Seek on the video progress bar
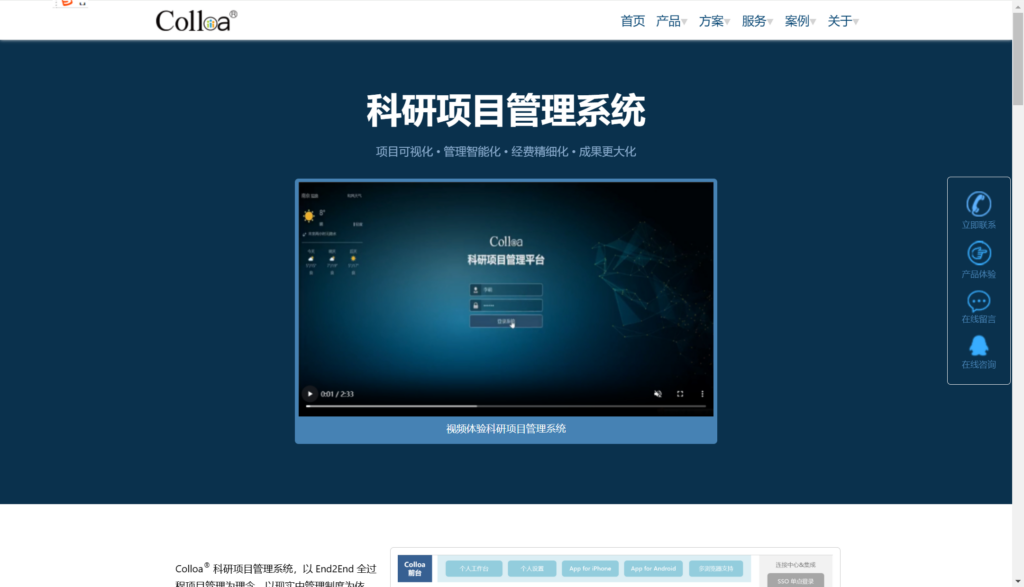Image resolution: width=1024 pixels, height=587 pixels. tap(505, 406)
